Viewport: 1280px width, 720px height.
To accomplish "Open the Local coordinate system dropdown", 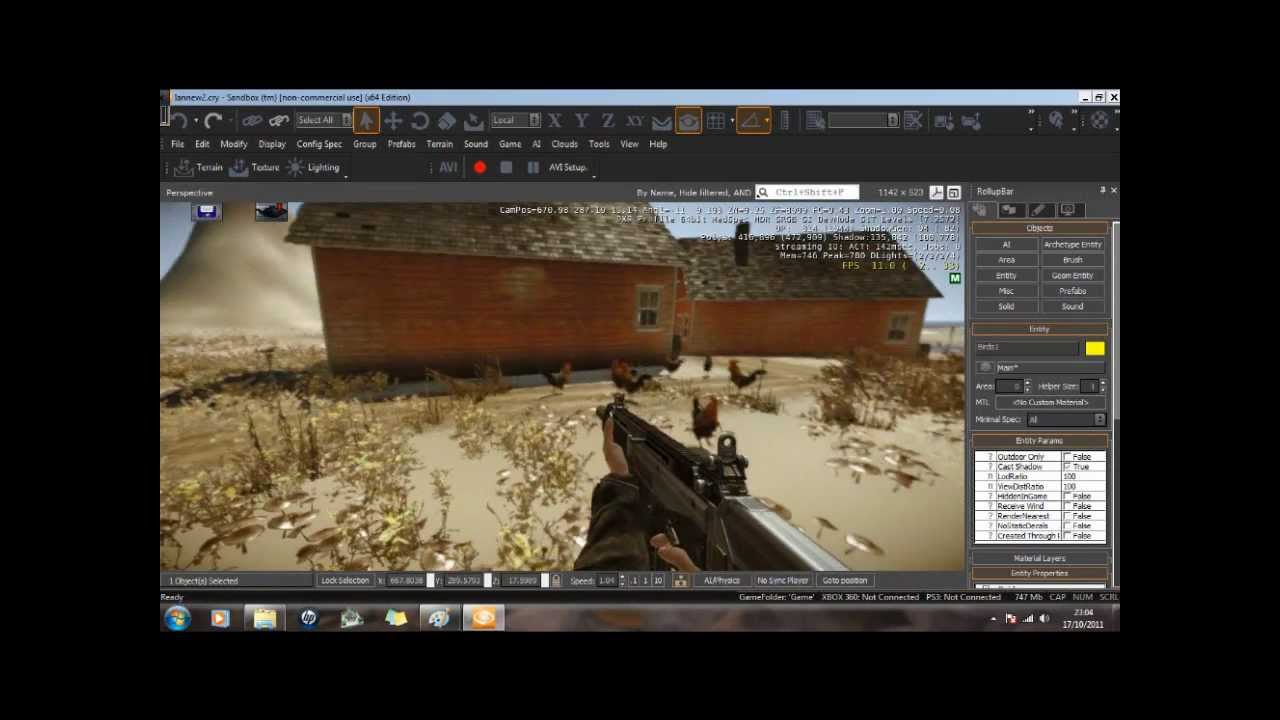I will [x=515, y=121].
